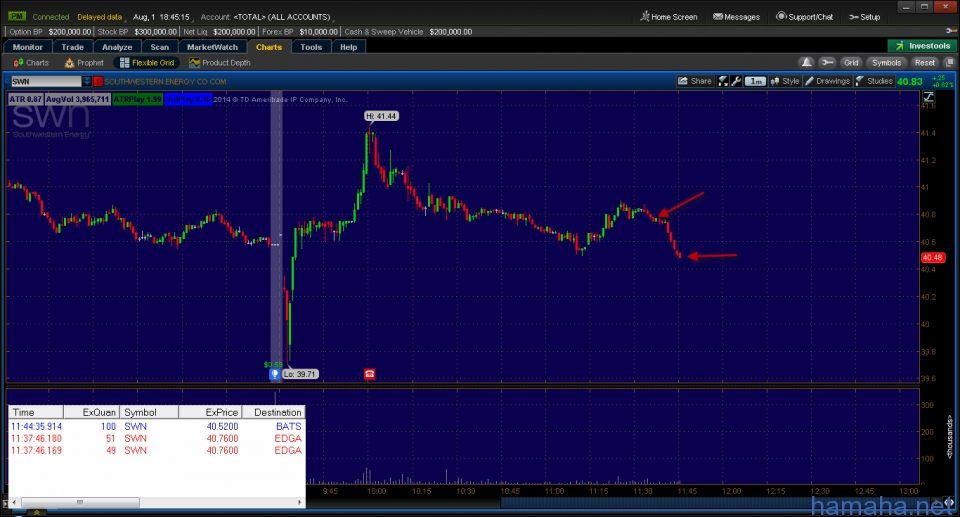Viewport: 960px width, 517px height.
Task: Open the Prophet sub-tab
Action: tap(84, 62)
